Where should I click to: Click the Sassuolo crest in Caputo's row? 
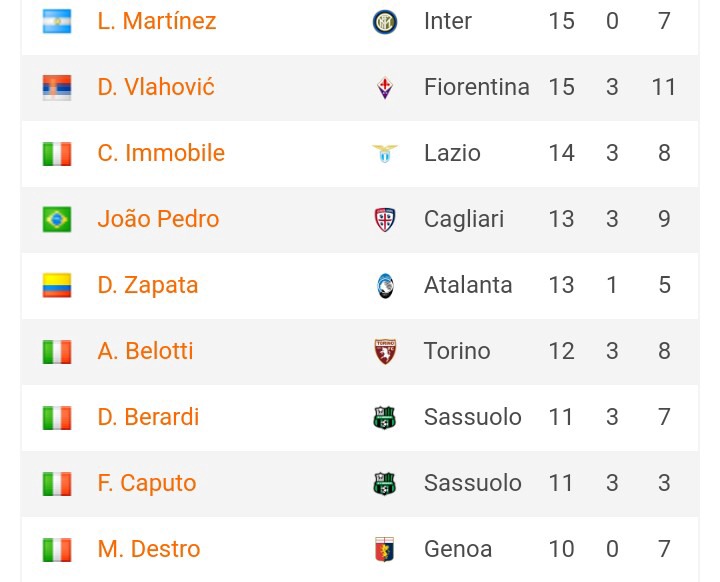click(385, 484)
